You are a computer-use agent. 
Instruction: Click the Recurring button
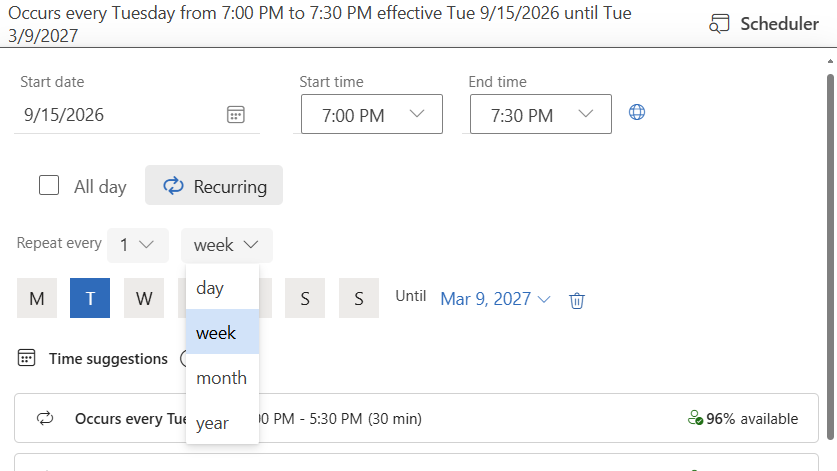tap(214, 185)
